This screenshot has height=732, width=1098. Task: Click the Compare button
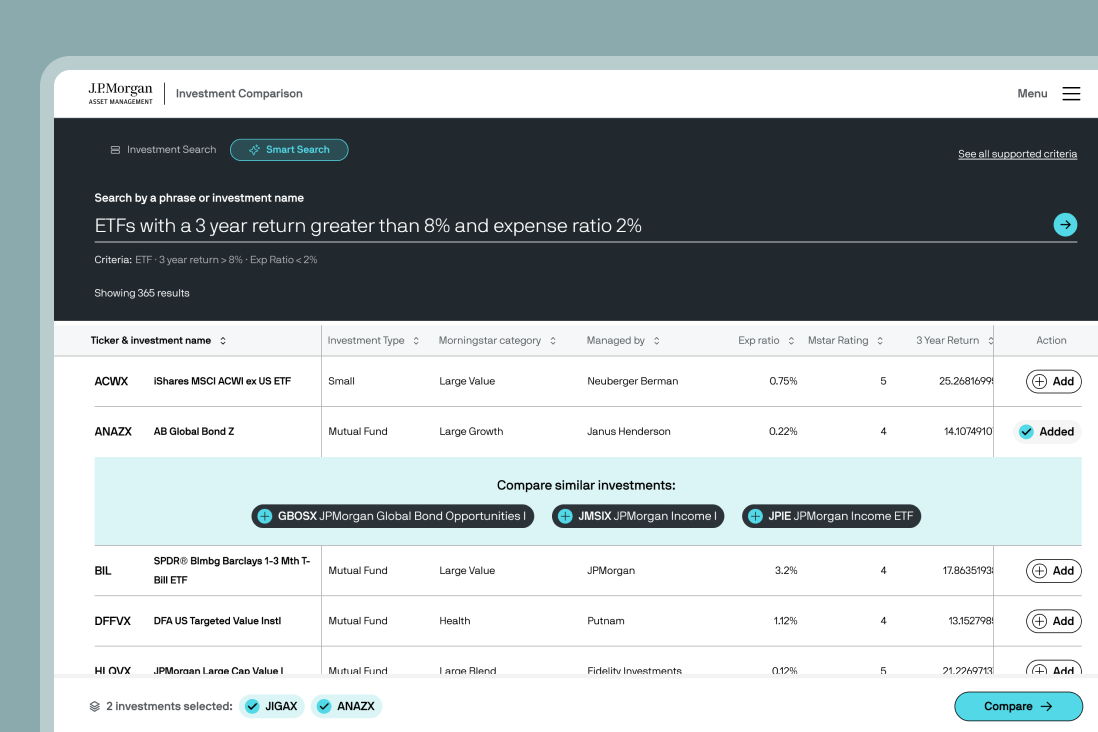coord(1018,706)
